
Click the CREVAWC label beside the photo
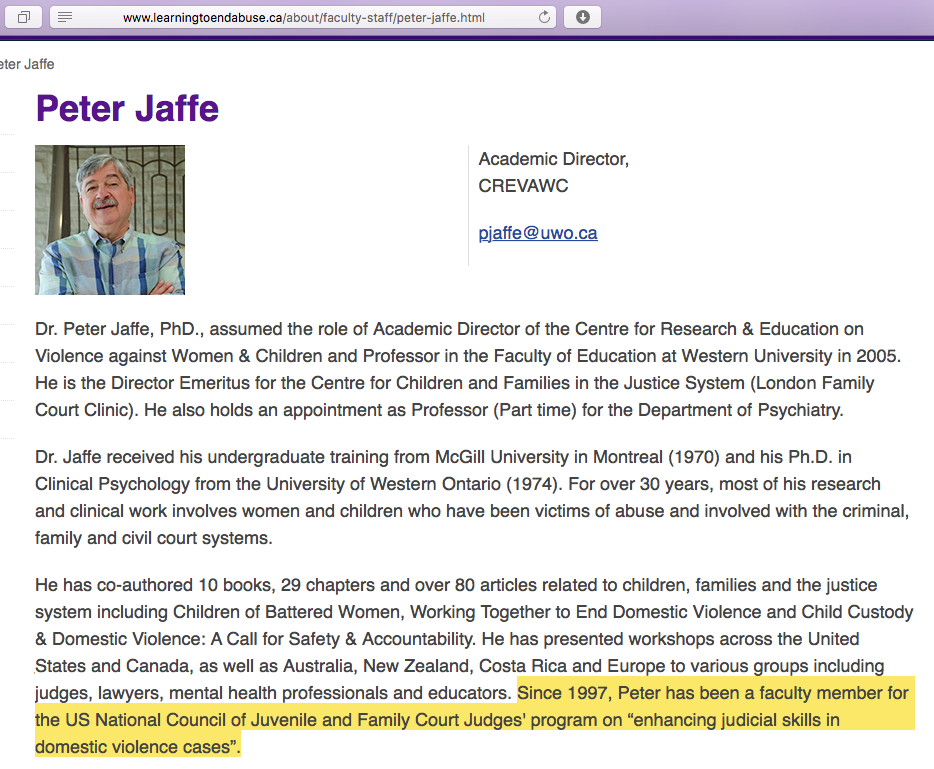pos(524,186)
